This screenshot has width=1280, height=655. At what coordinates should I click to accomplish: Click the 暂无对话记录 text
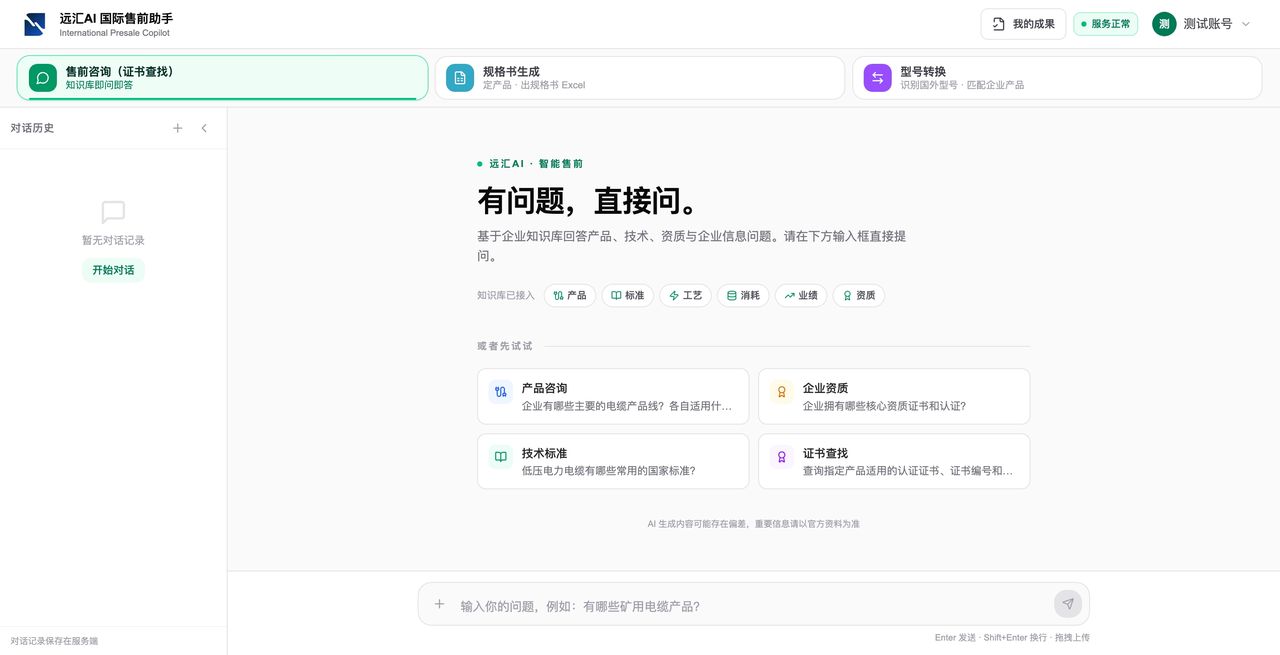pyautogui.click(x=113, y=241)
